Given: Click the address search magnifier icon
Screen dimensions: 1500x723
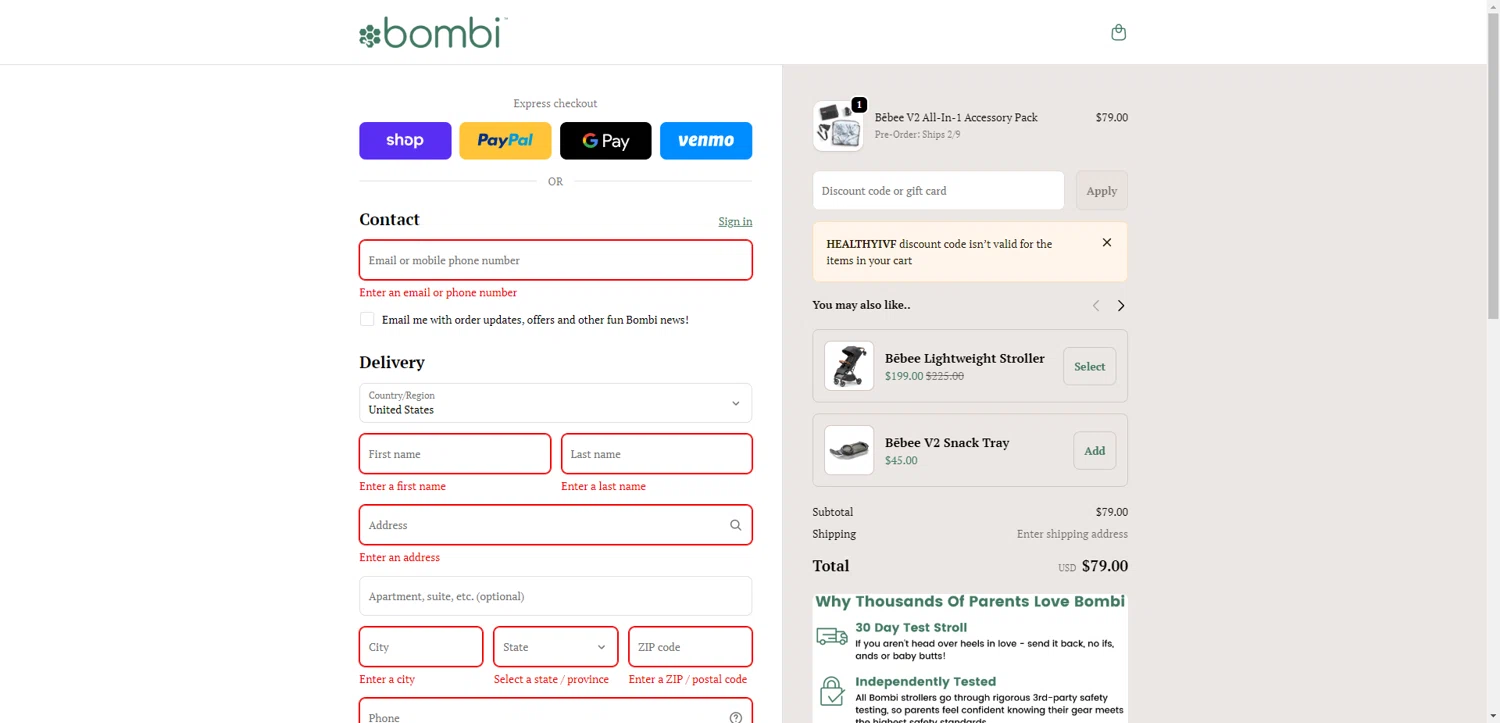Looking at the screenshot, I should [735, 525].
